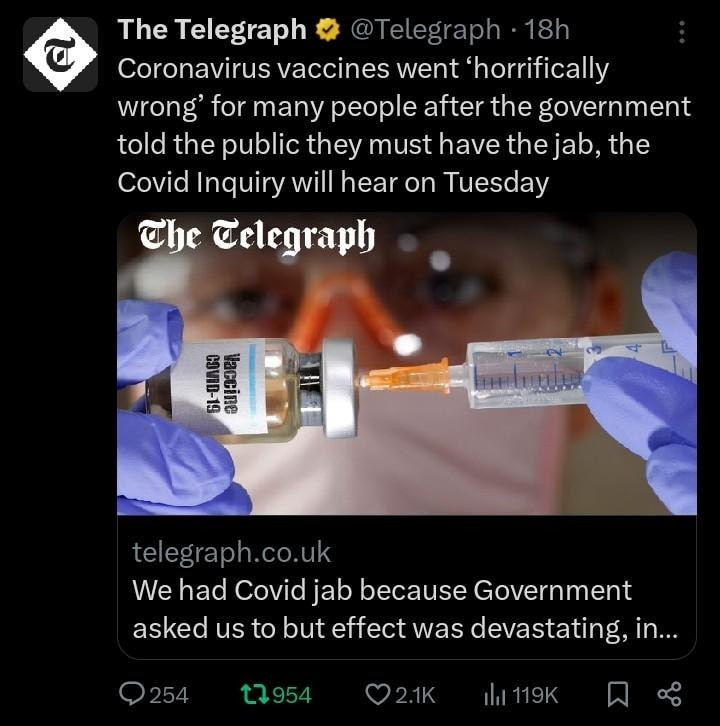Click the 954 reposts count
Image resolution: width=720 pixels, height=726 pixels.
pyautogui.click(x=292, y=695)
